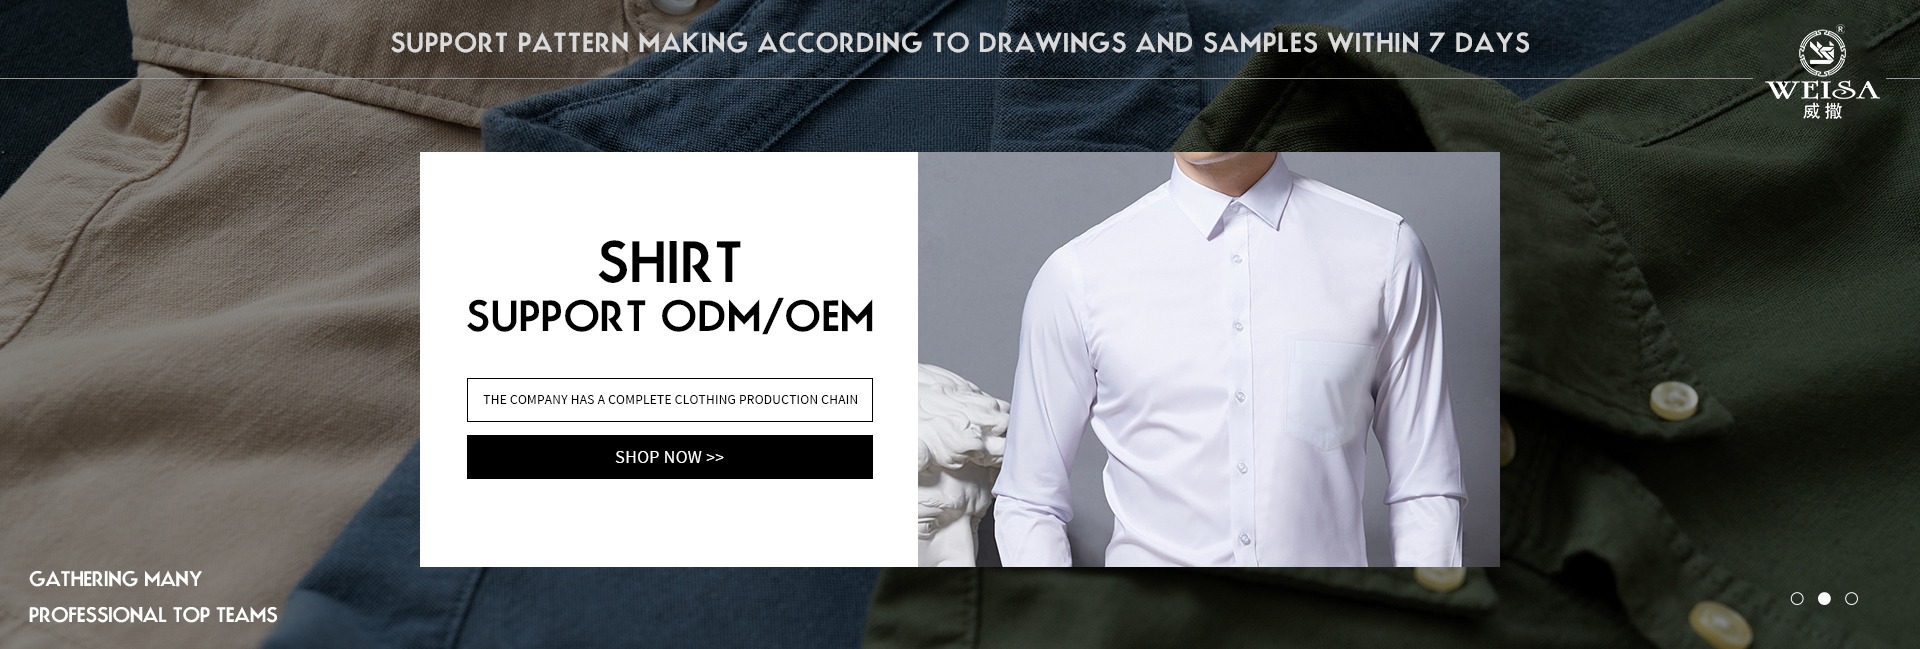Screen dimensions: 1920x649
Task: Click the SHIRT heading
Action: pyautogui.click(x=670, y=262)
